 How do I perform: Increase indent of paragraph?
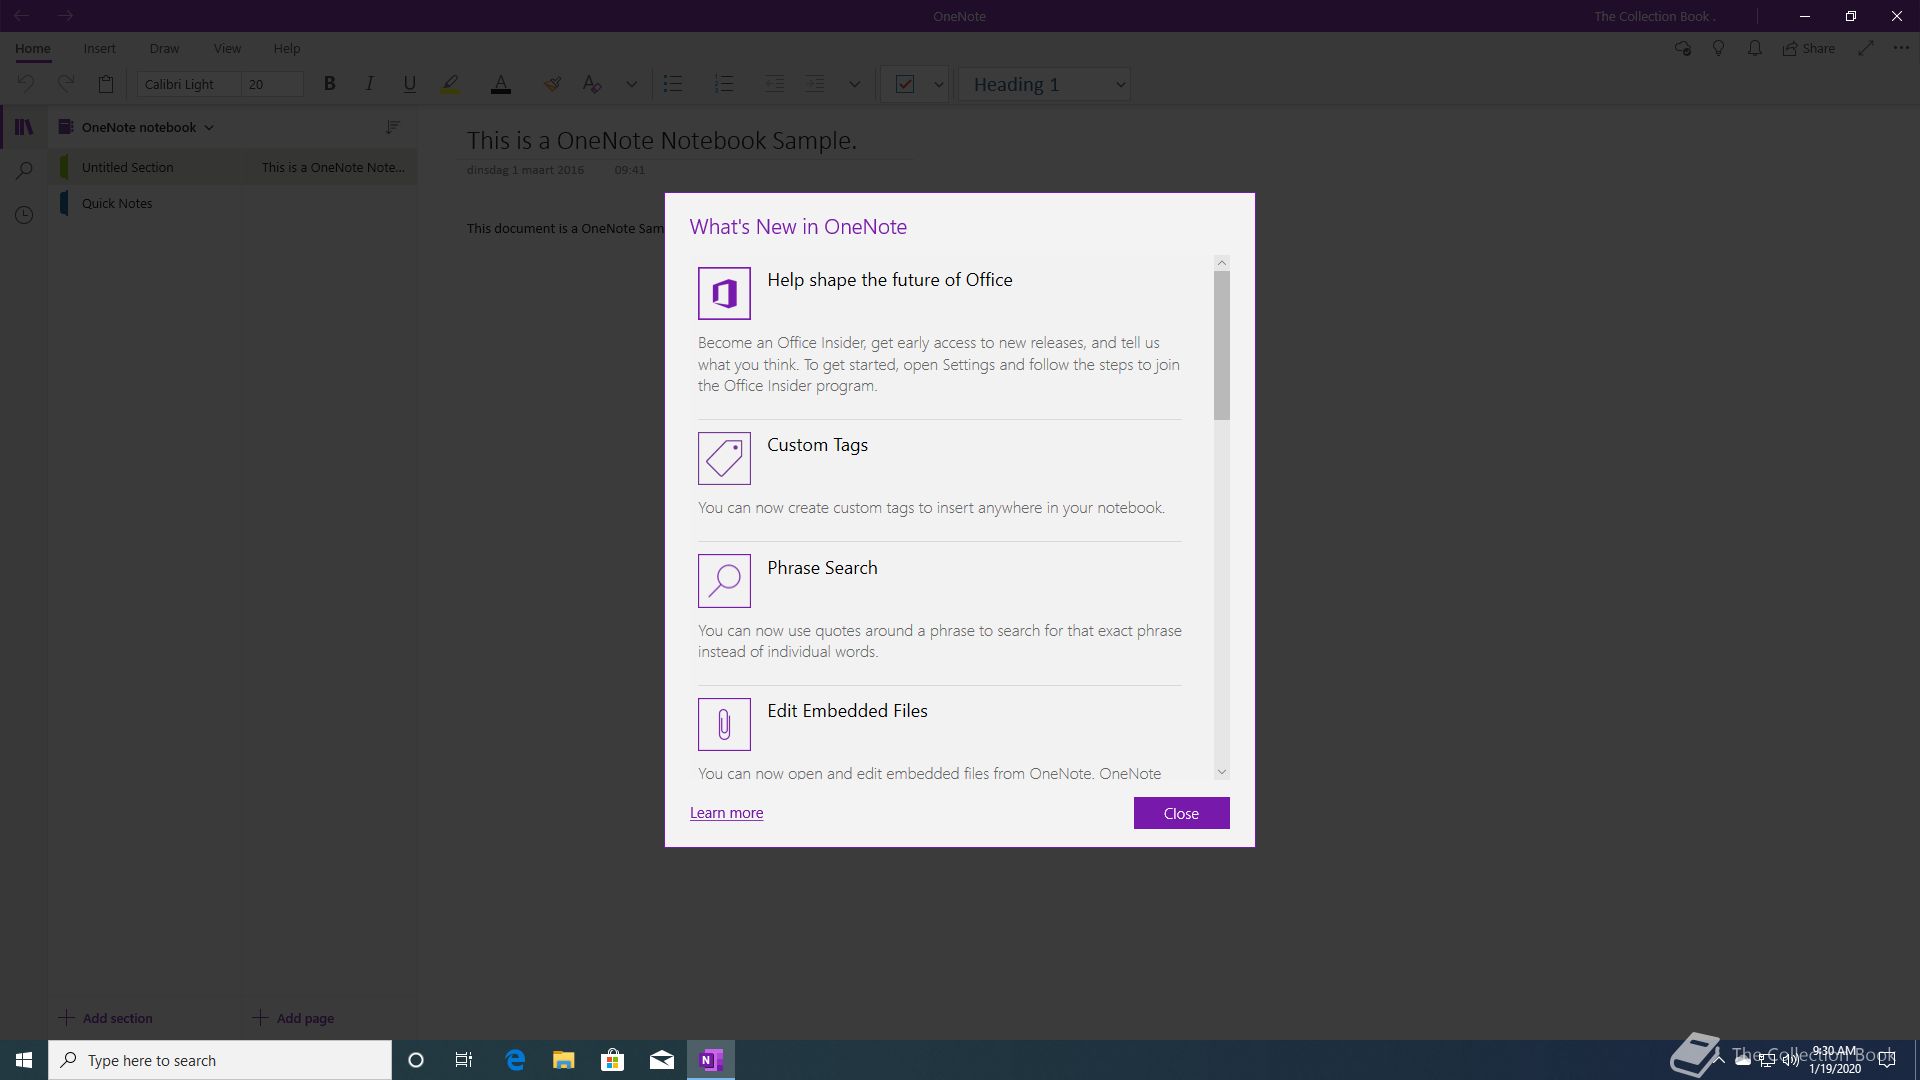(815, 84)
